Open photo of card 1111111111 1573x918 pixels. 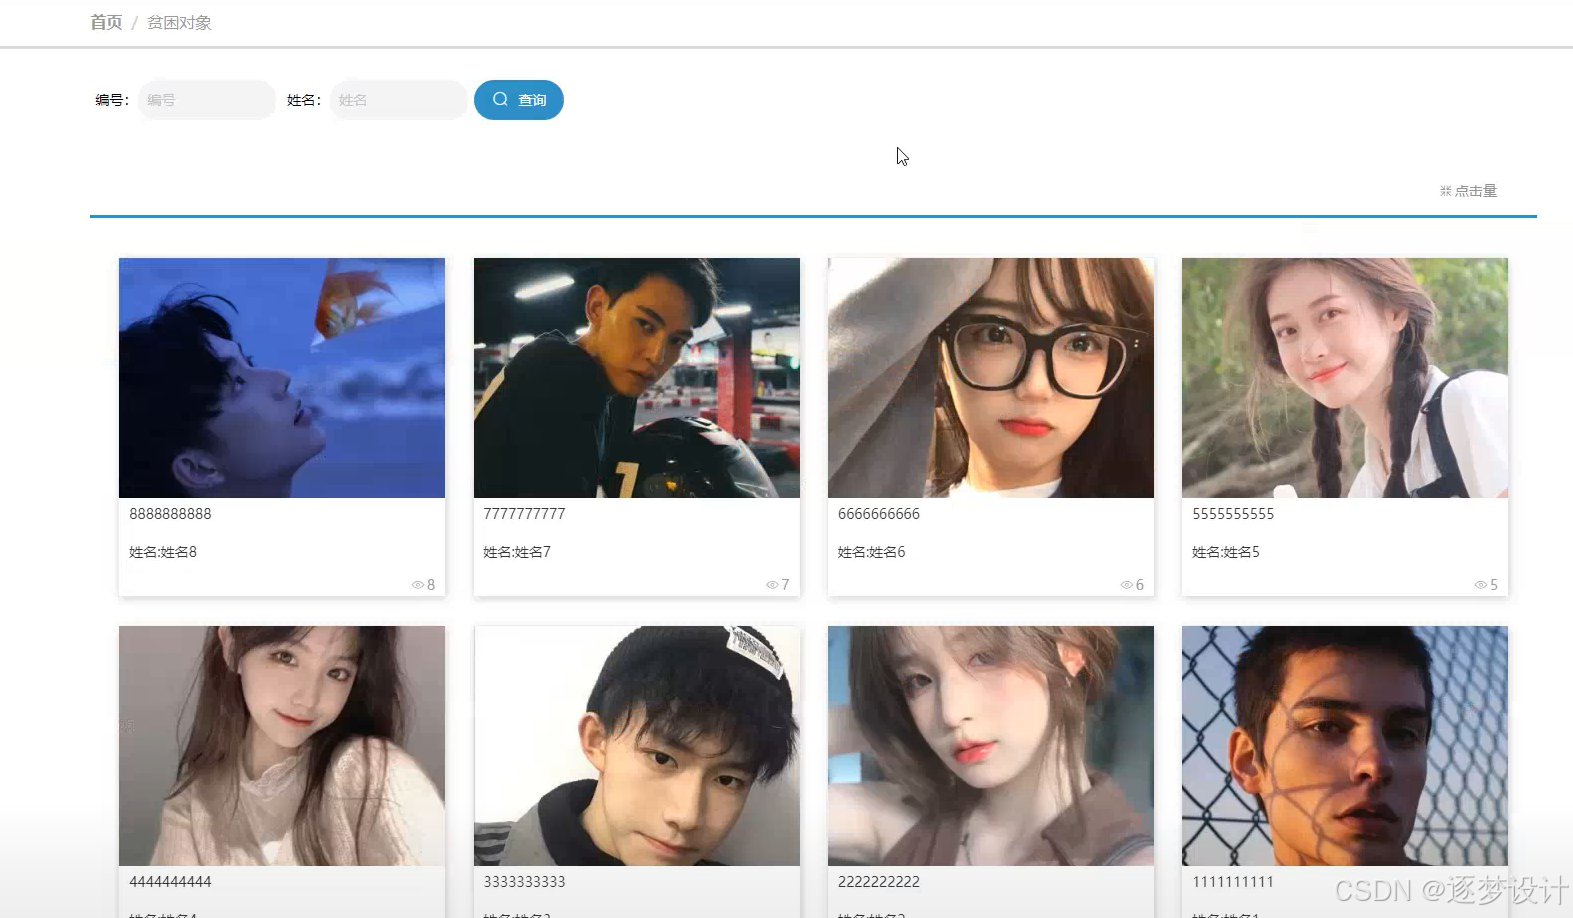tap(1345, 746)
